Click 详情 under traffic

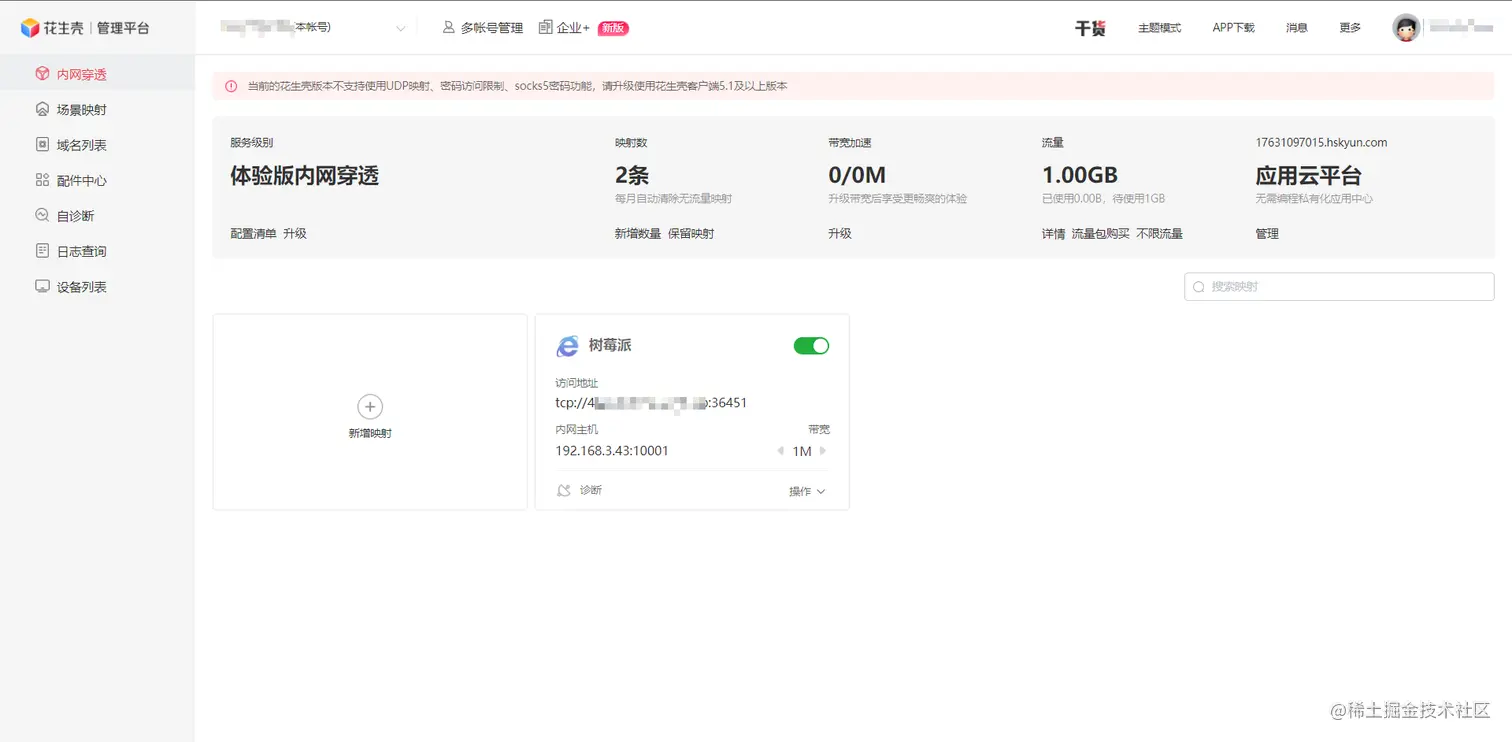click(1053, 233)
